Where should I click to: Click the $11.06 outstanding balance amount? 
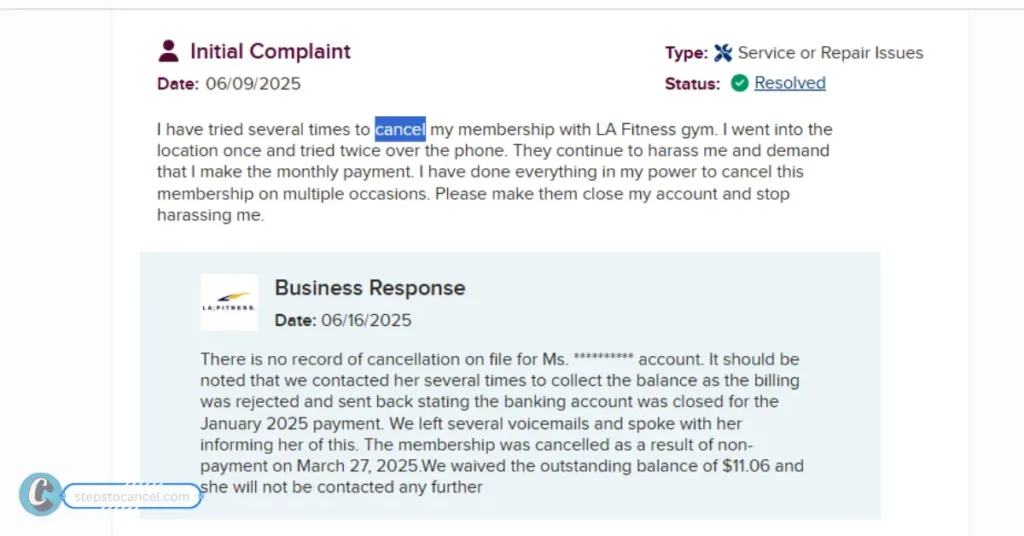pos(772,466)
